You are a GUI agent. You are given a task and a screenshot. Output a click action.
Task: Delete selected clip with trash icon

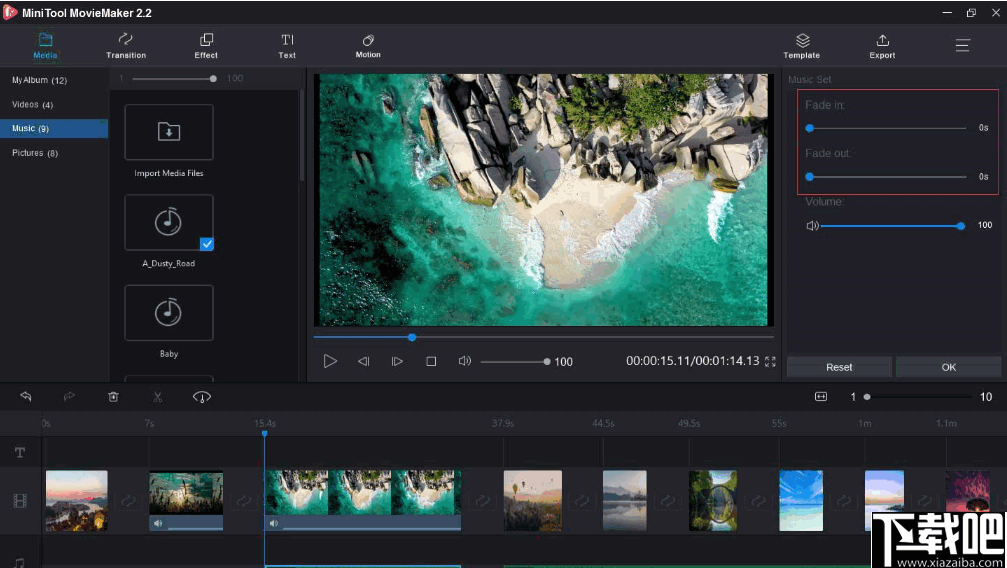click(114, 397)
